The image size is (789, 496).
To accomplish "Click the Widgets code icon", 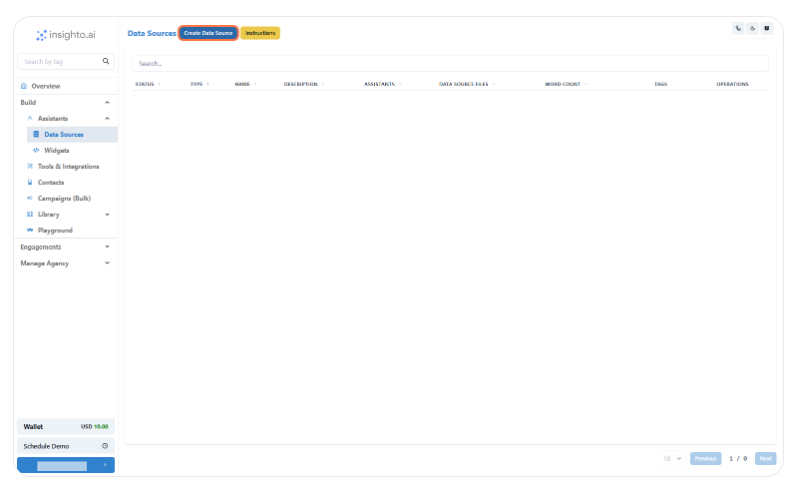I will 36,150.
